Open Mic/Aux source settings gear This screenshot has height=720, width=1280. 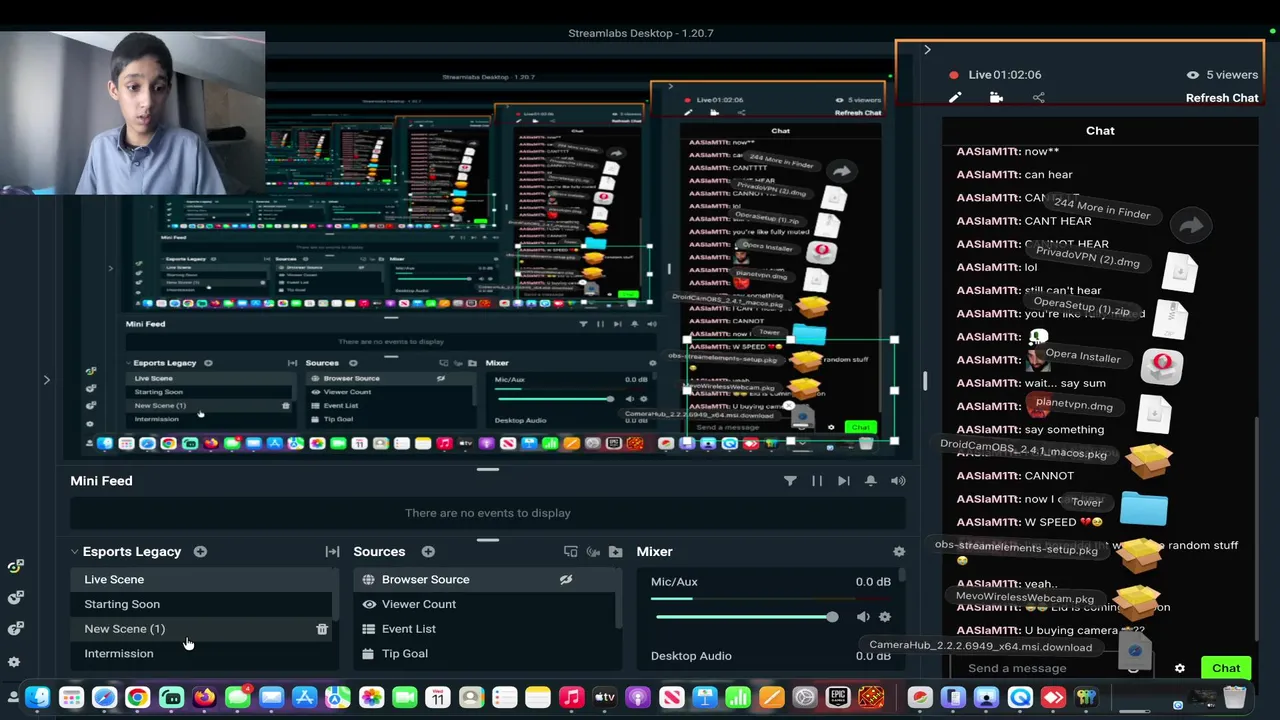pyautogui.click(x=884, y=617)
